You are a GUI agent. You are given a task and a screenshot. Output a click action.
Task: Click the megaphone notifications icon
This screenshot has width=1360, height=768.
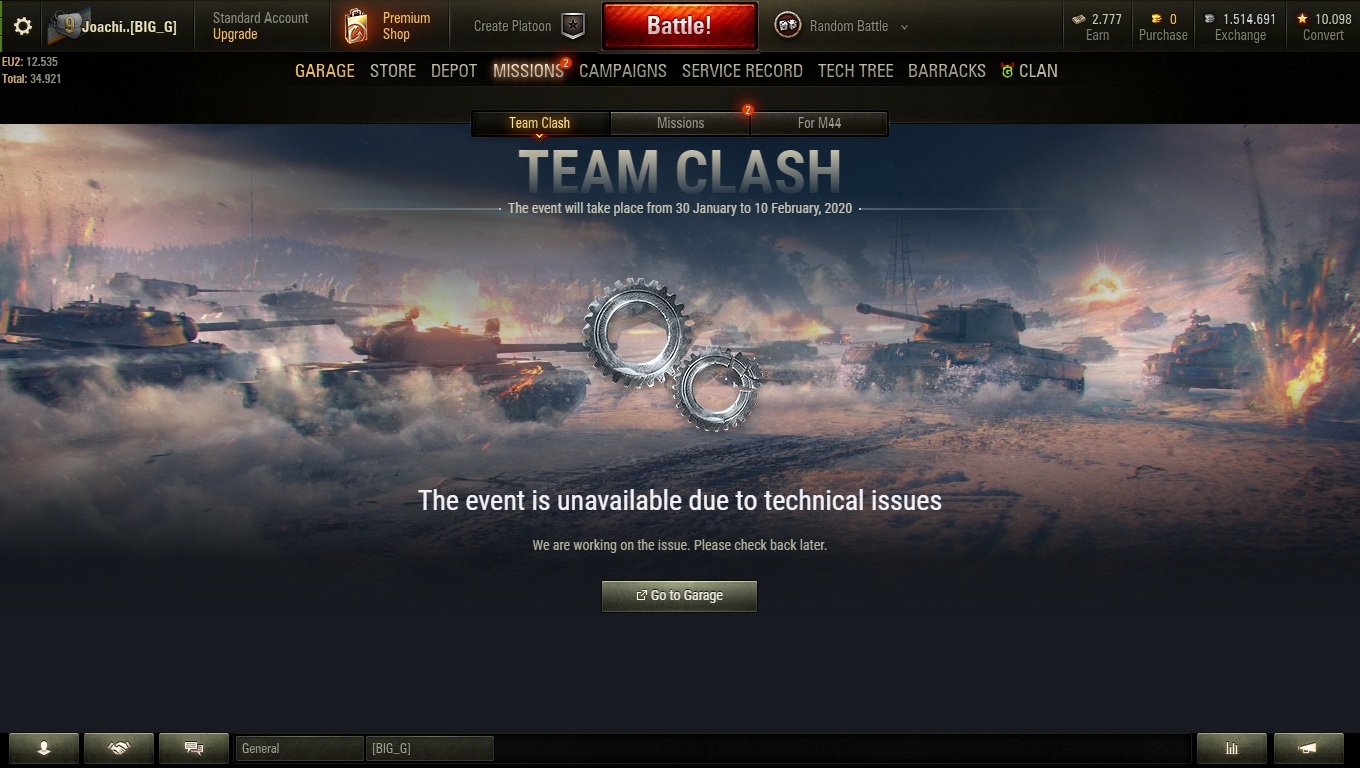(1307, 748)
